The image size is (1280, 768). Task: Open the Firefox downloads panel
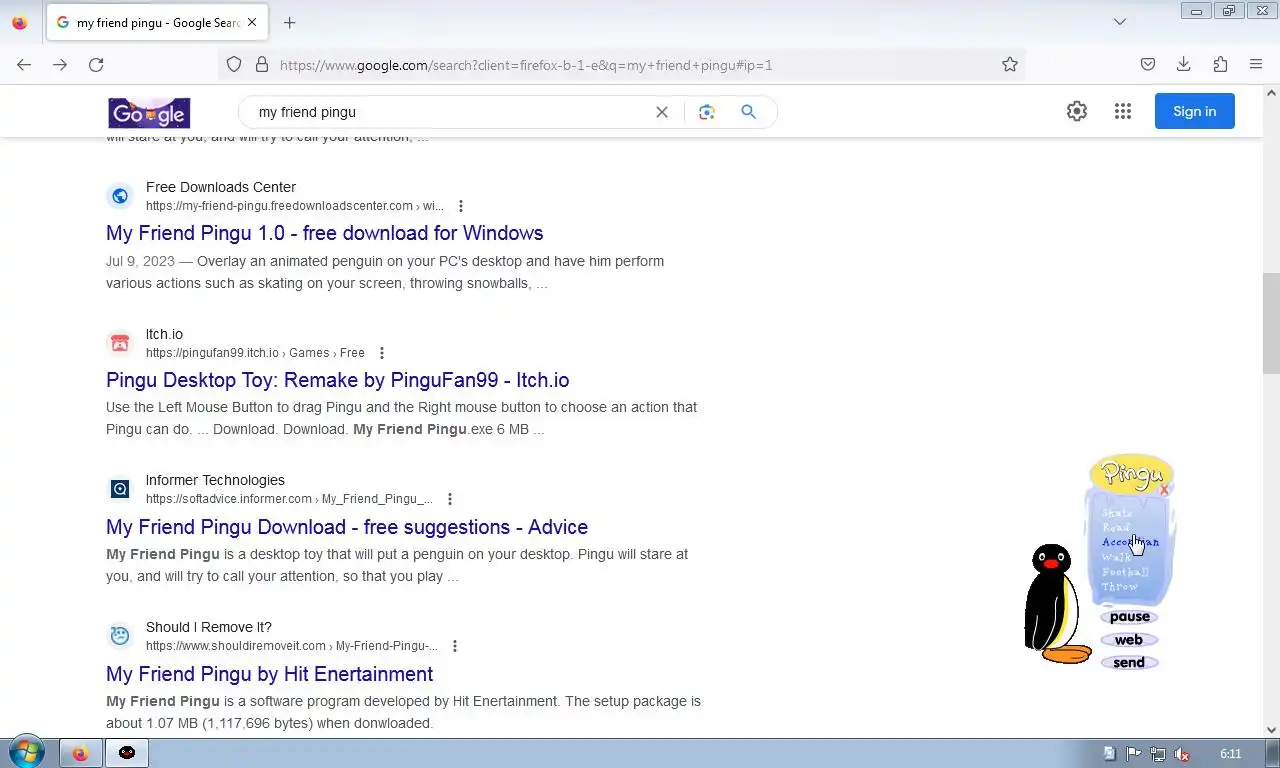[1184, 65]
